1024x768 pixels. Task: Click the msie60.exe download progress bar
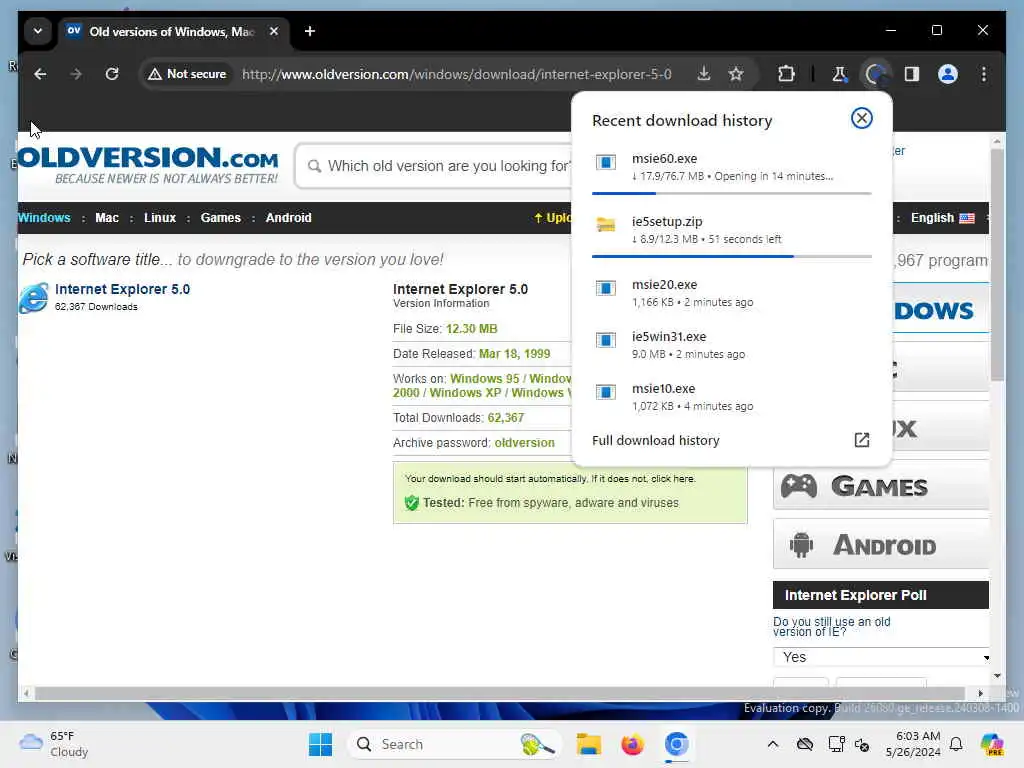tap(731, 193)
